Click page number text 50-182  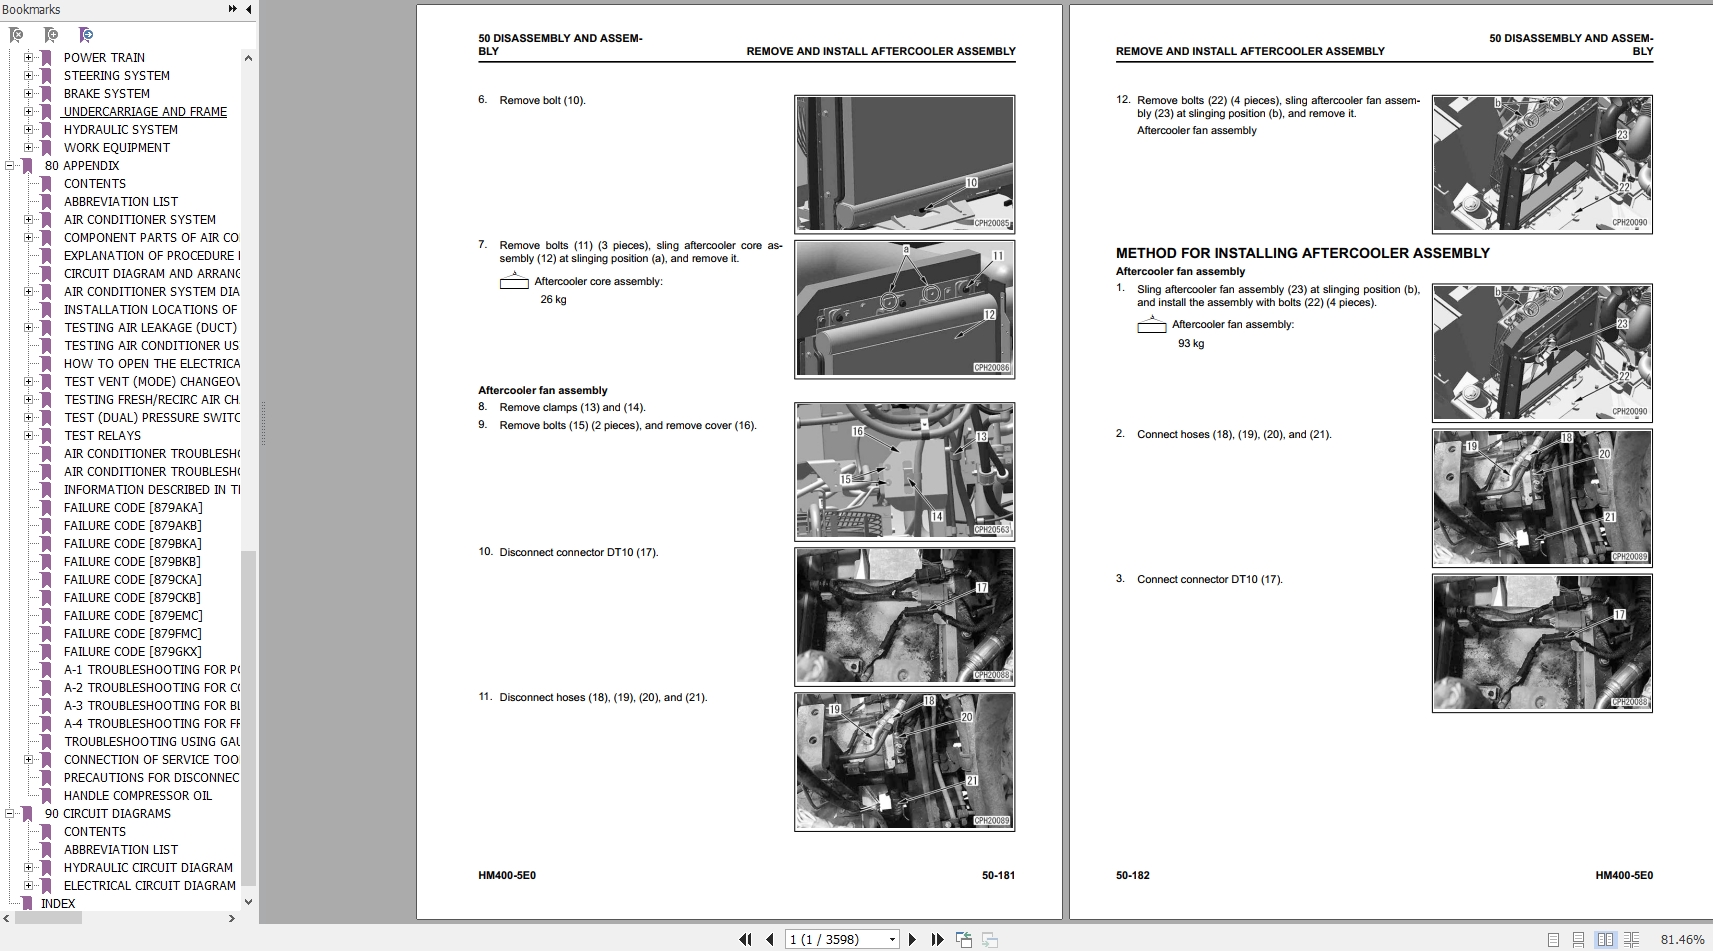[x=1133, y=875]
